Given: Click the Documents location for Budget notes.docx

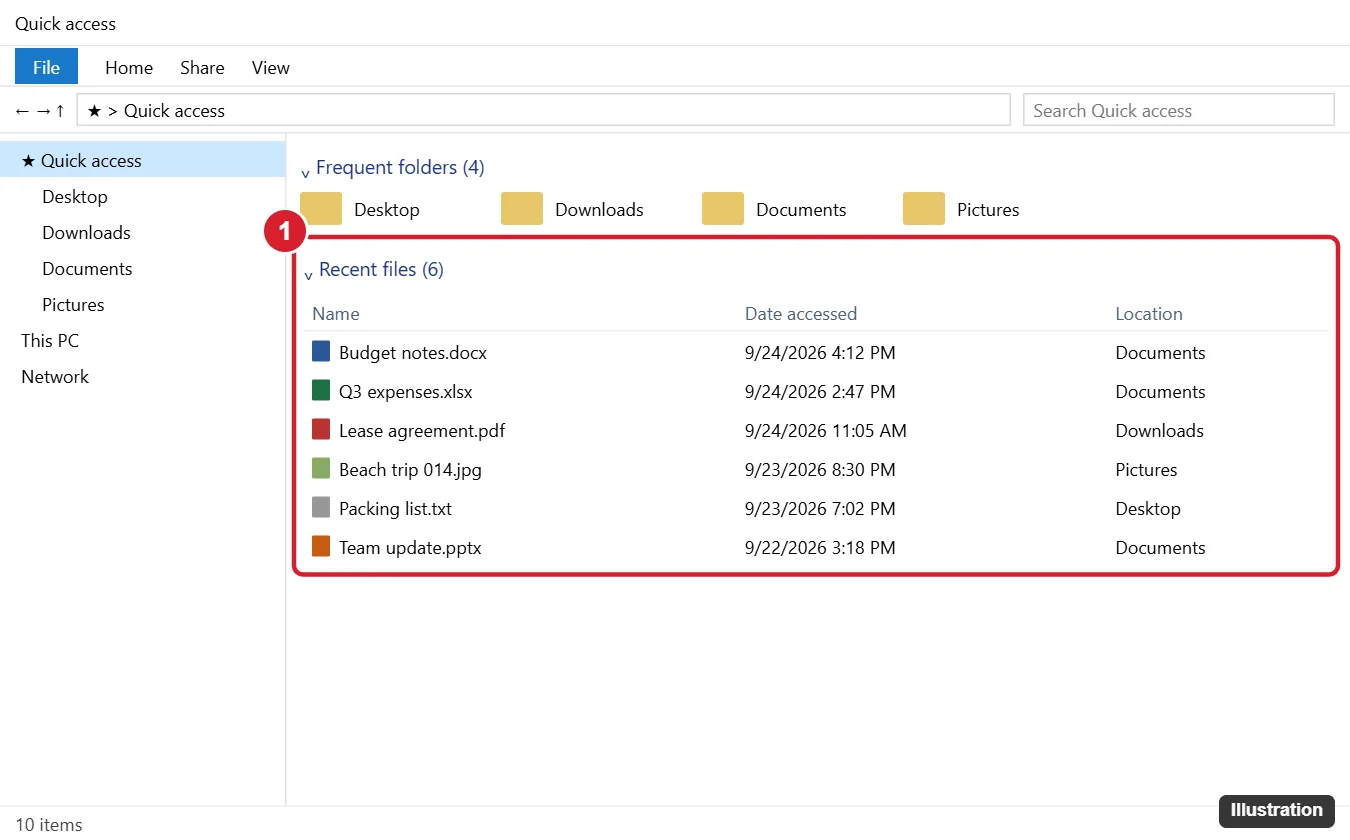Looking at the screenshot, I should click(x=1161, y=352).
